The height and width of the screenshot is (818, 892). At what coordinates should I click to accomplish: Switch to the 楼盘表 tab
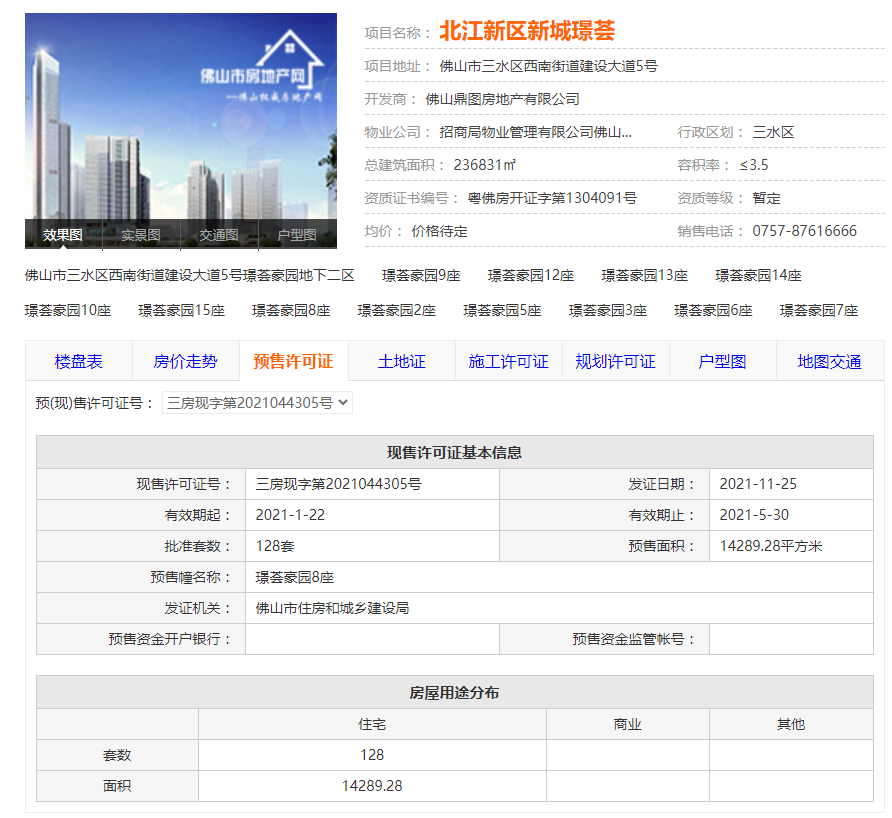[x=78, y=361]
